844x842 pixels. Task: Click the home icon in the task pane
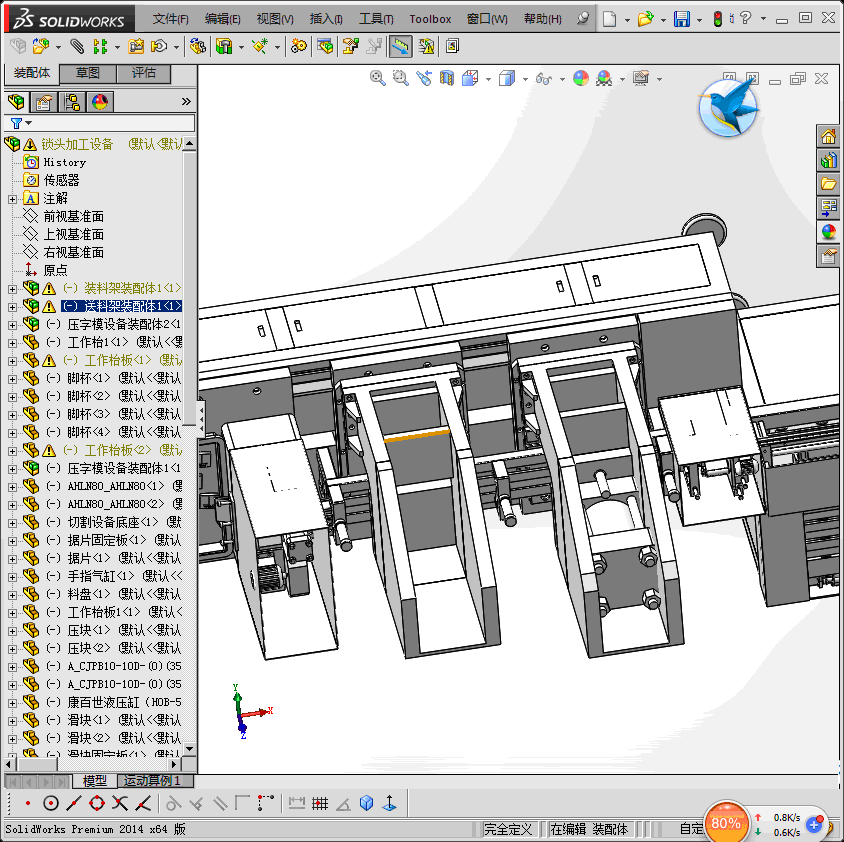[828, 137]
